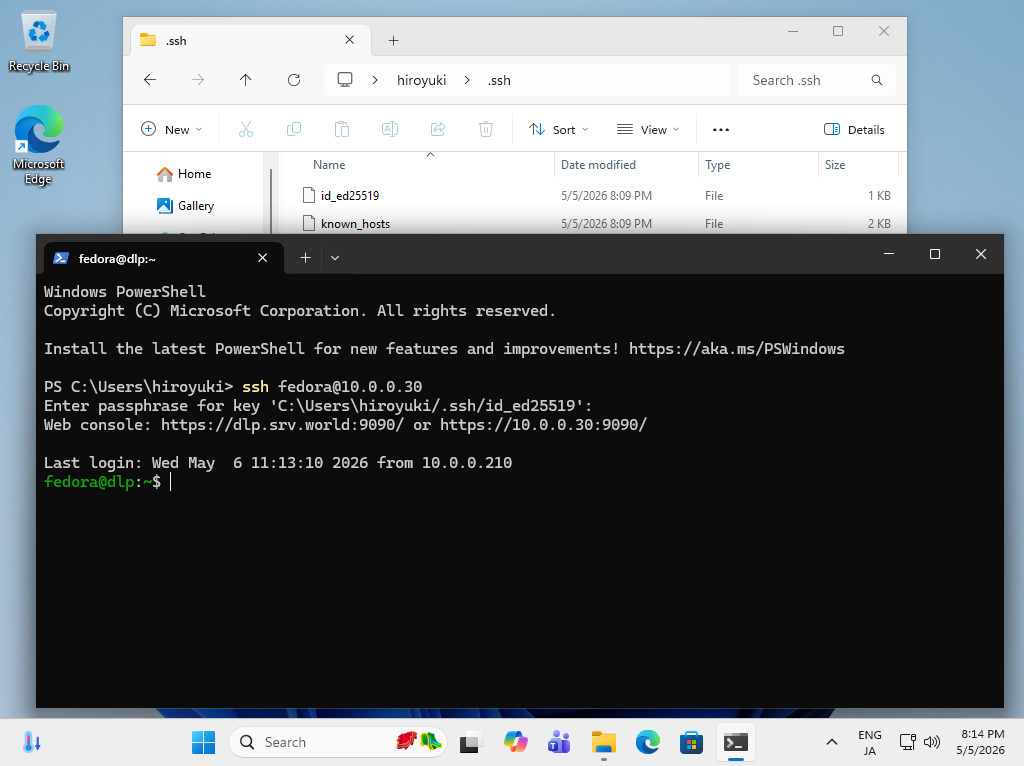Screen dimensions: 1024x766
Task: Sort by the Date modified column header
Action: 598,165
